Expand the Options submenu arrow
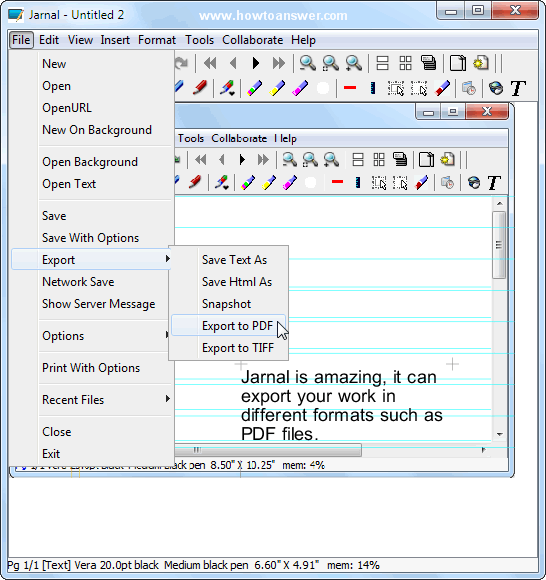The height and width of the screenshot is (580, 546). click(168, 335)
